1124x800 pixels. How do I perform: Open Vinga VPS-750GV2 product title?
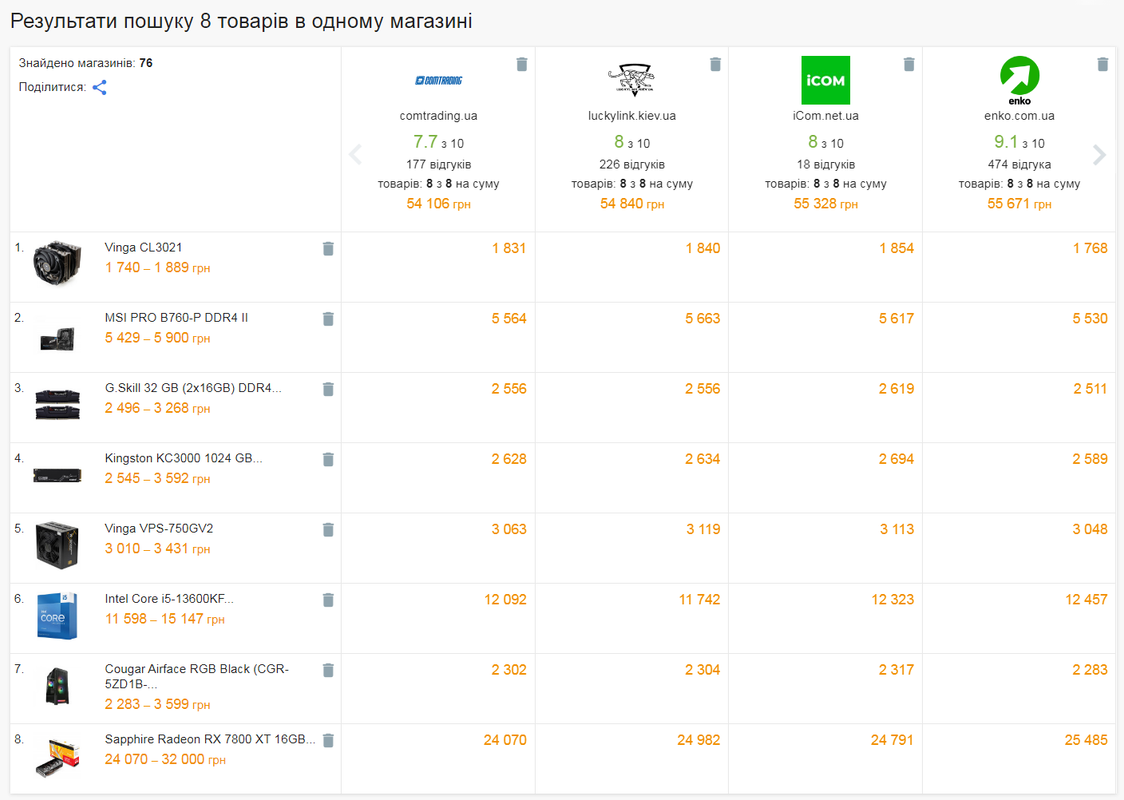(x=159, y=528)
